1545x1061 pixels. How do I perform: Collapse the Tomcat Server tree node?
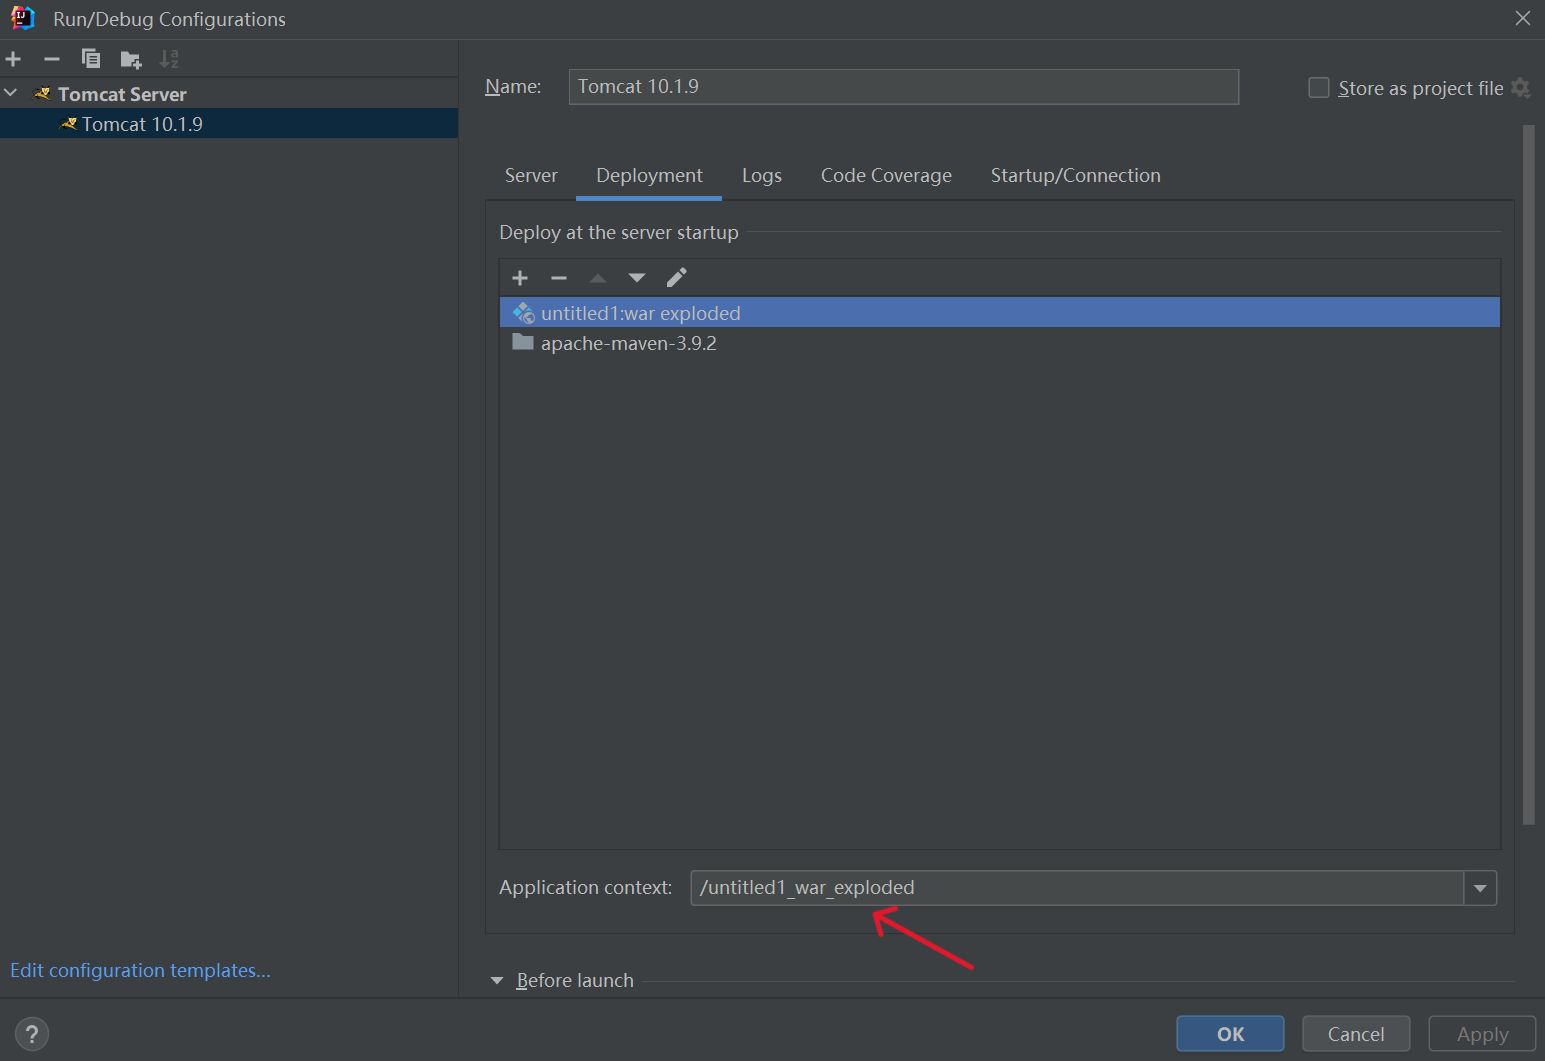[11, 93]
